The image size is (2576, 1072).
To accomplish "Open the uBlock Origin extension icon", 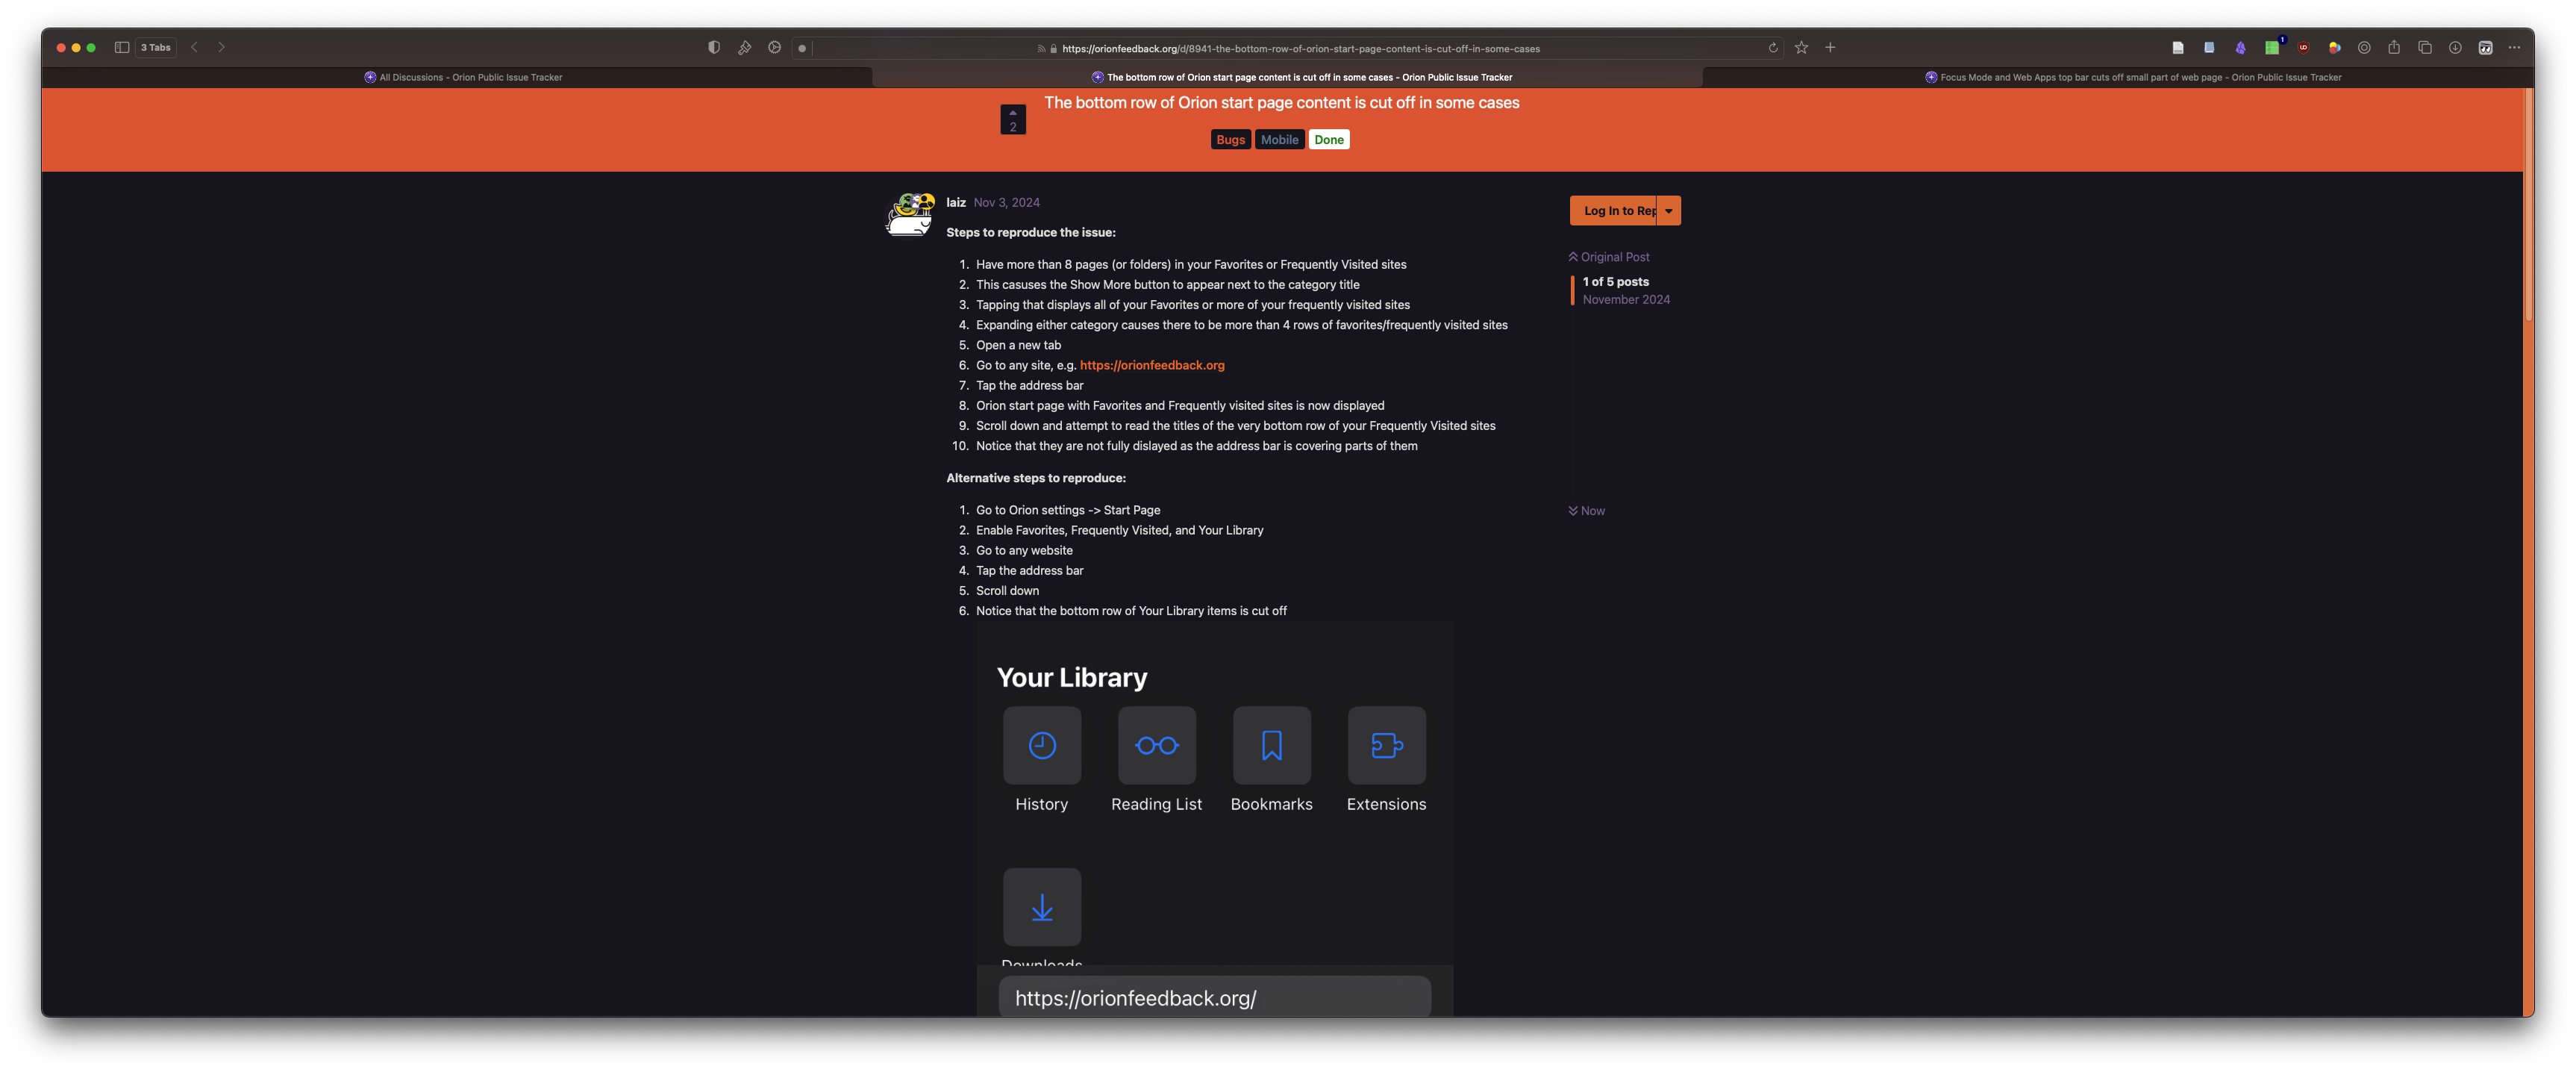I will click(x=2303, y=47).
